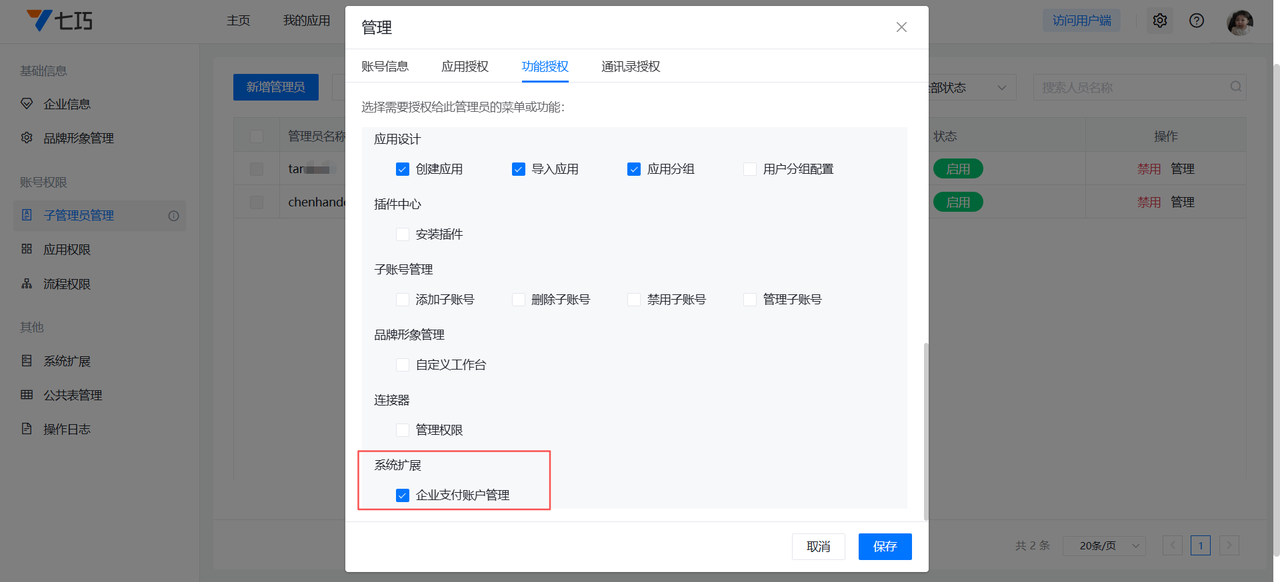Viewport: 1280px width, 582px height.
Task: Click the 保存 button
Action: click(885, 547)
